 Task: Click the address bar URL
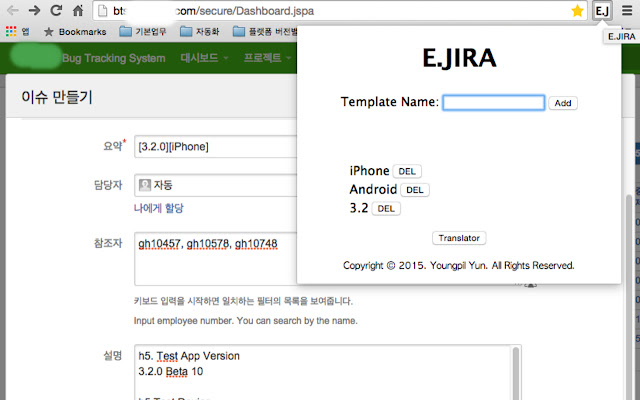[x=213, y=11]
